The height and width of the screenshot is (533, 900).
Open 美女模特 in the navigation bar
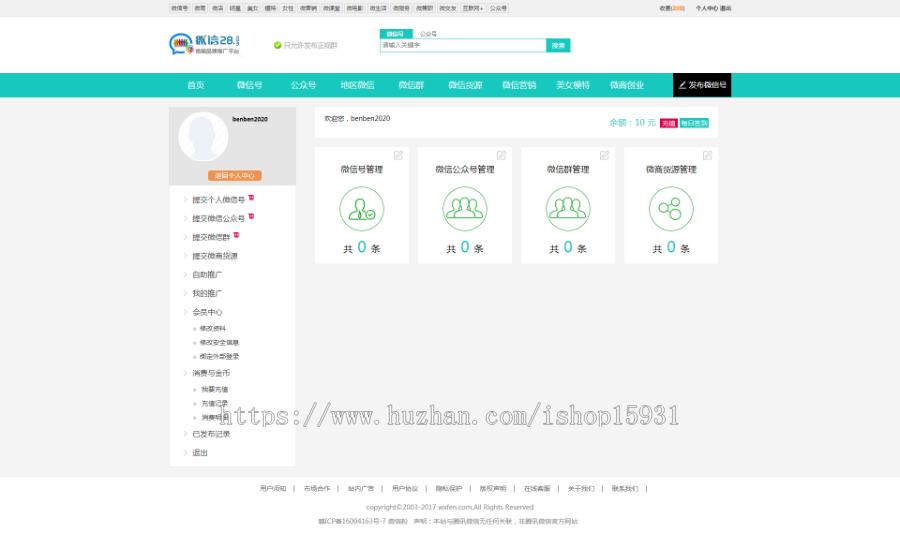(x=573, y=85)
